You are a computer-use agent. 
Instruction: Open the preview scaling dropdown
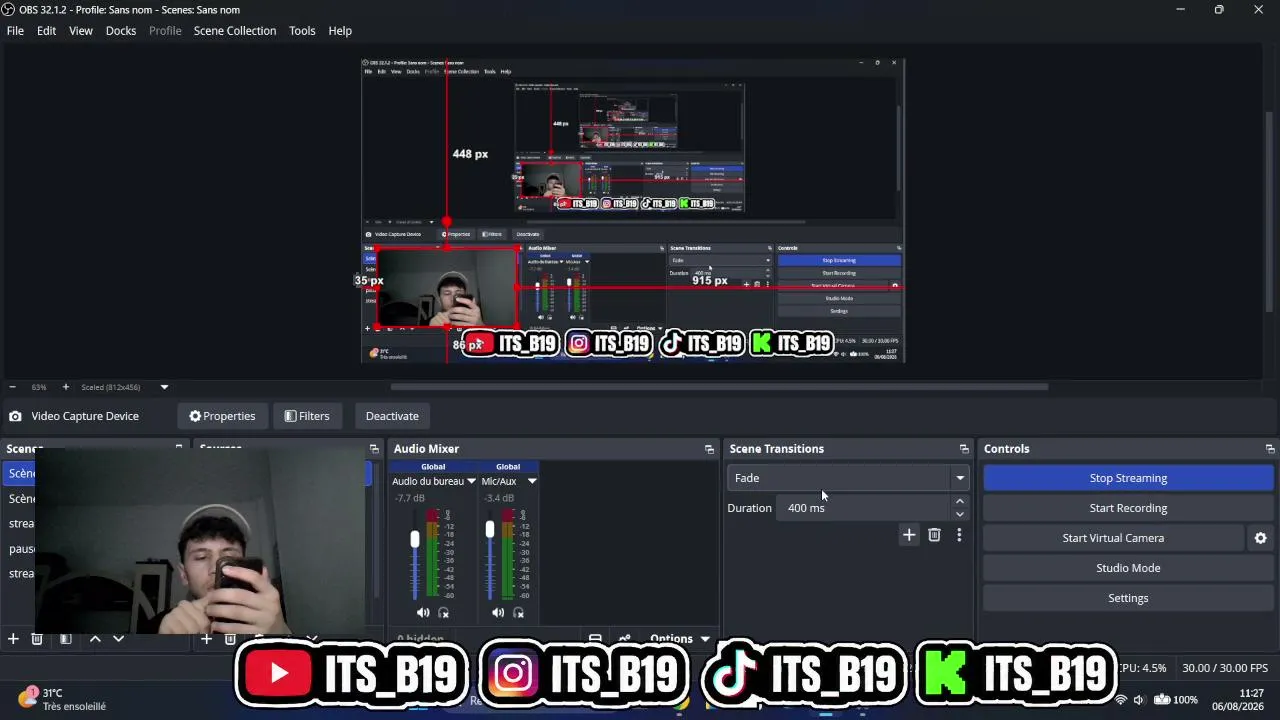164,387
